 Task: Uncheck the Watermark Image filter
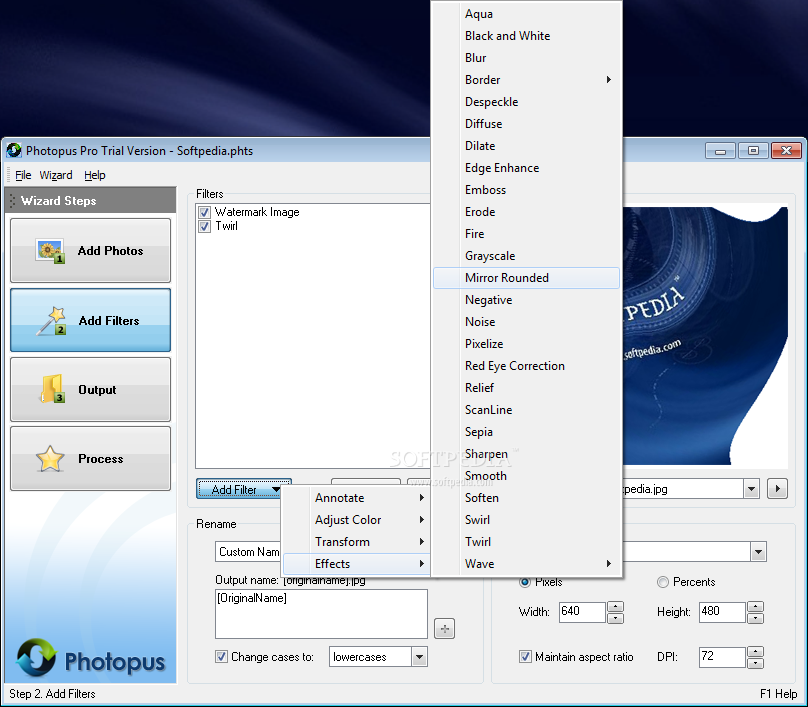coord(205,212)
